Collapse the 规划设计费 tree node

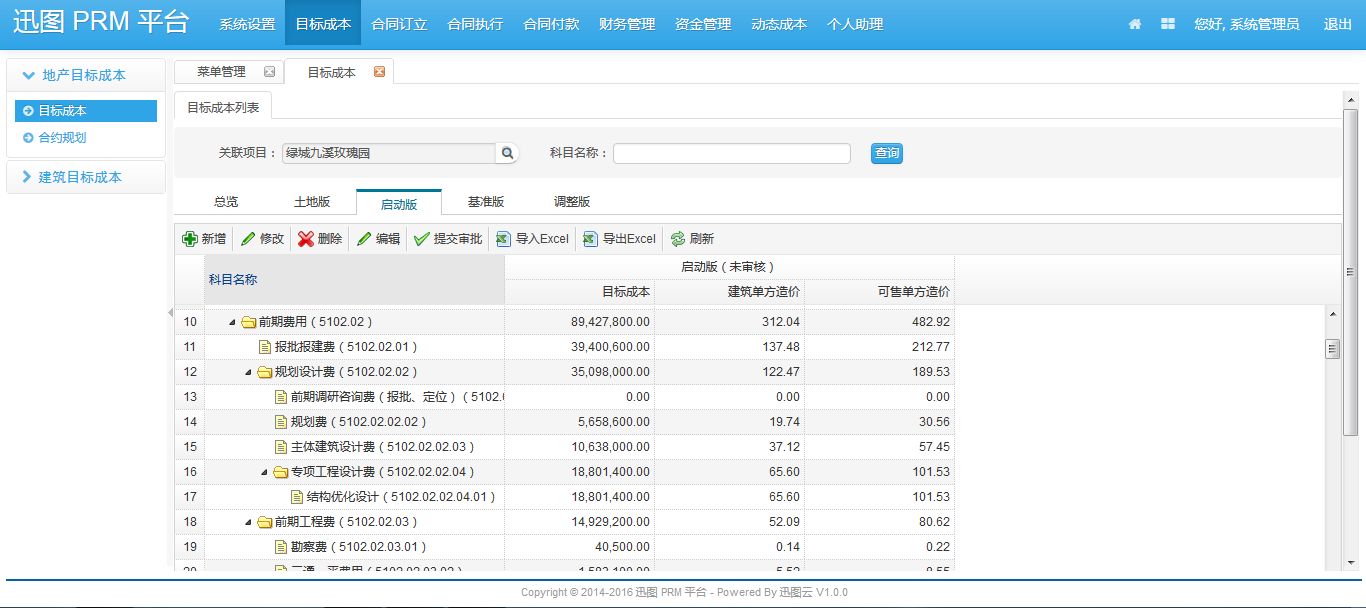pos(249,372)
